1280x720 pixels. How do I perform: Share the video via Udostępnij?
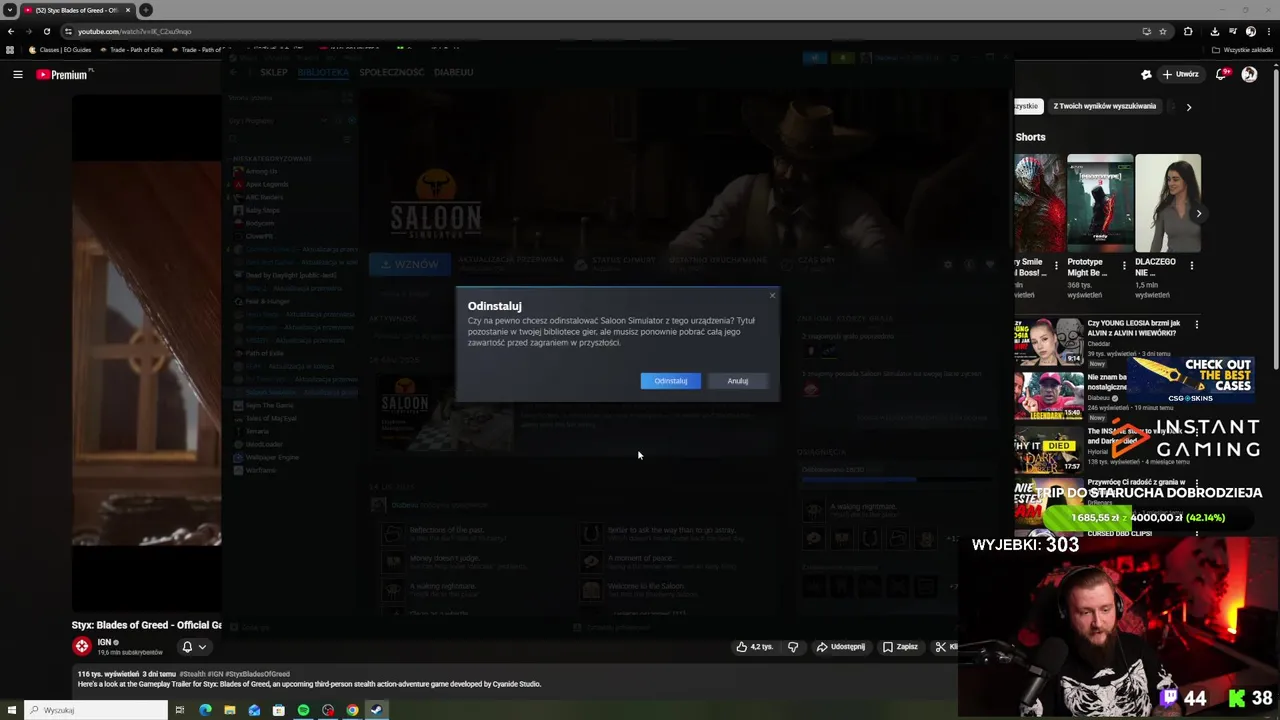click(x=840, y=647)
